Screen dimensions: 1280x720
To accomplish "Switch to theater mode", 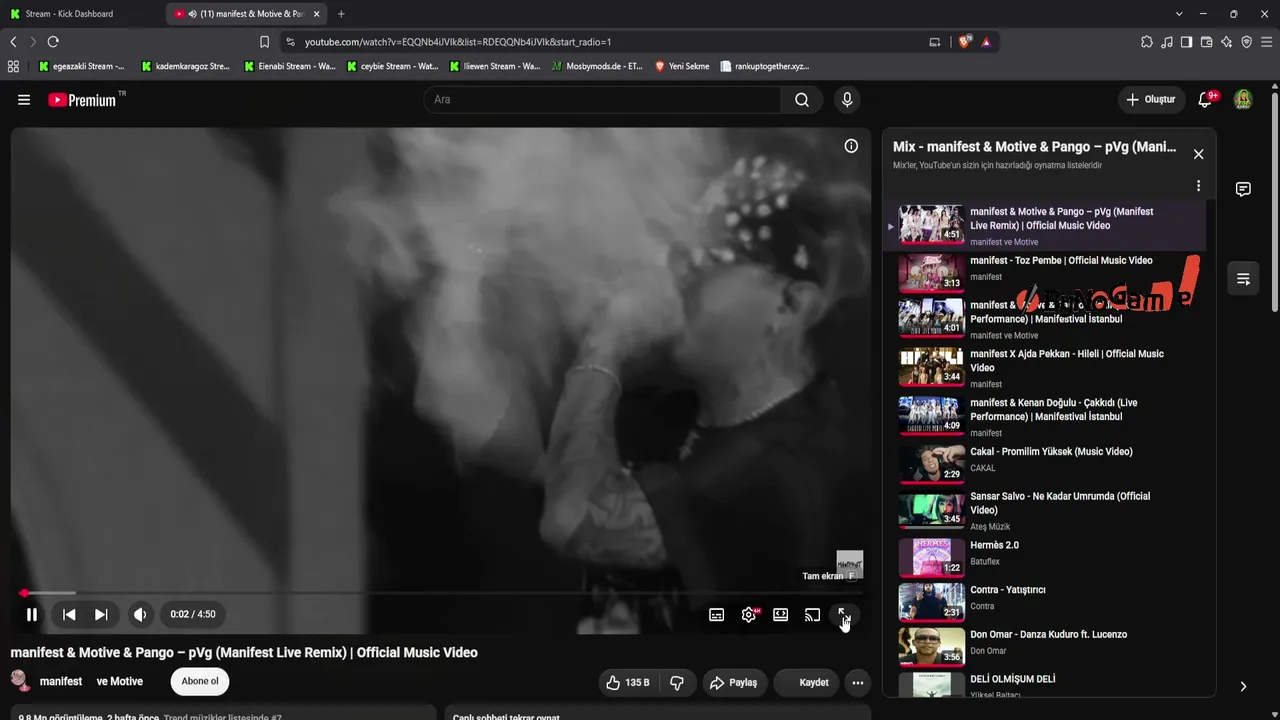I will coord(781,615).
